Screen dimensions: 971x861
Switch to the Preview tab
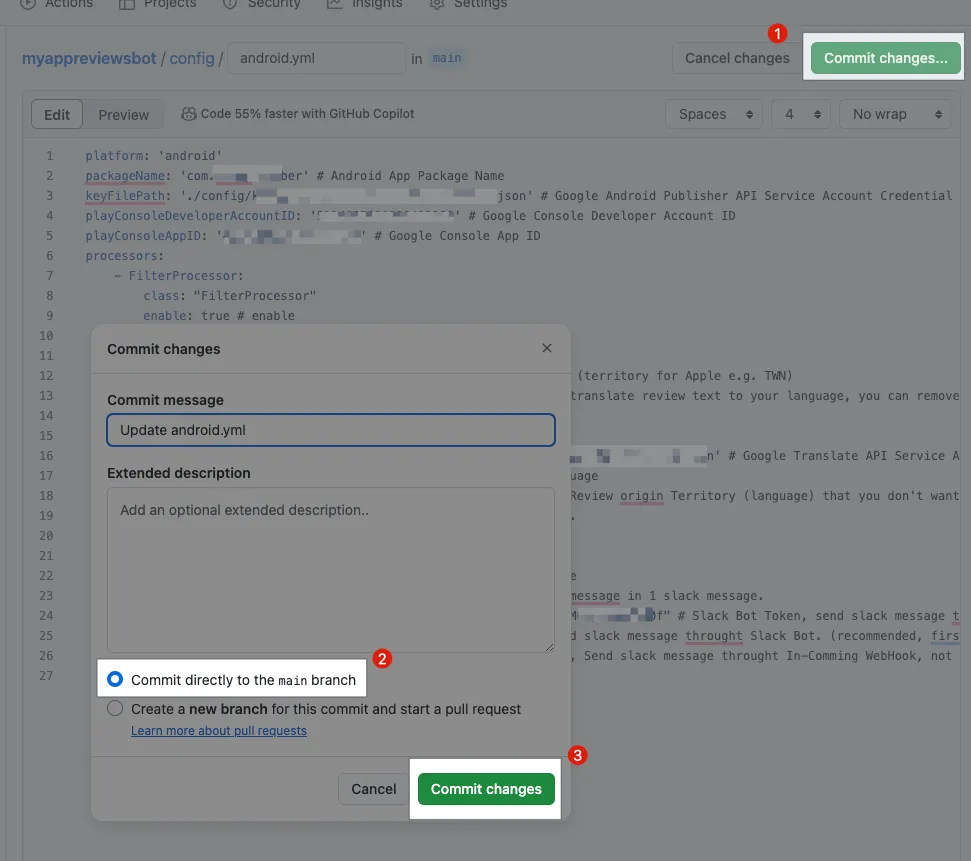(x=124, y=115)
